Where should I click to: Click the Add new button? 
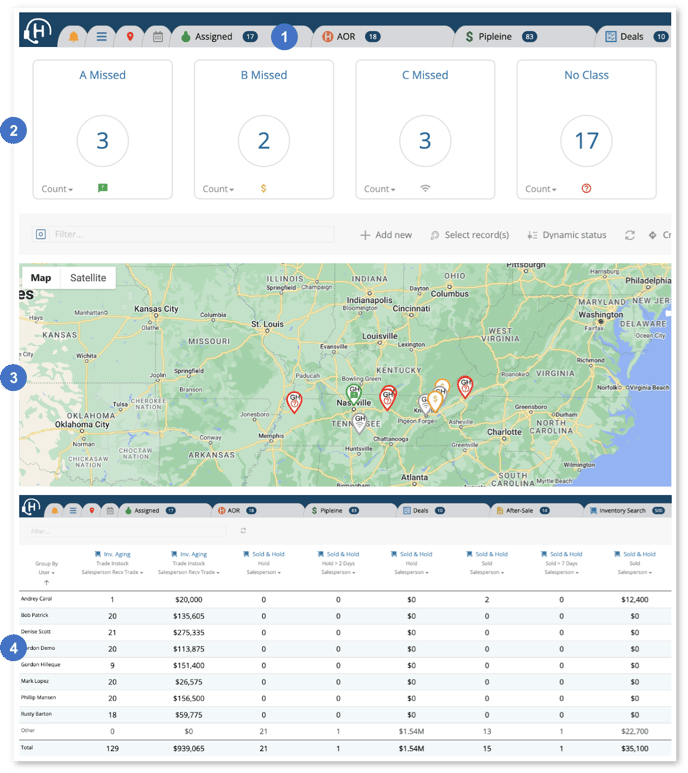[x=386, y=235]
